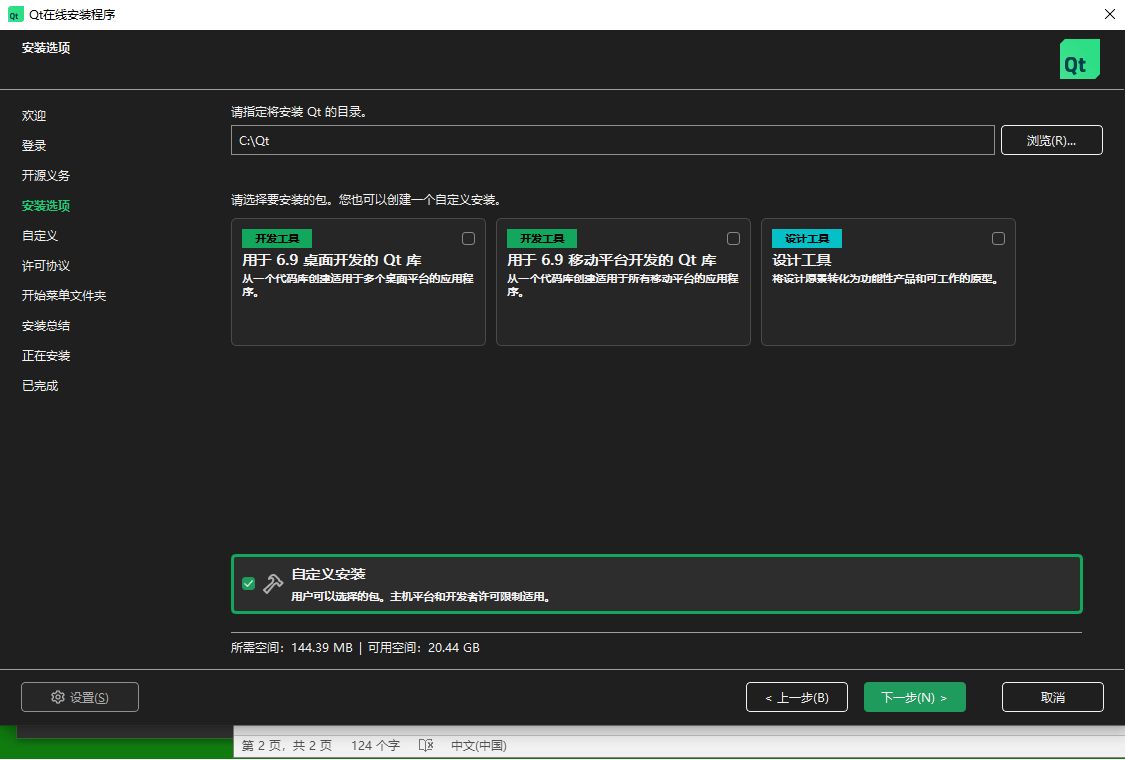Click the cyan 设计工具 tag label
The height and width of the screenshot is (760, 1125).
tap(806, 238)
